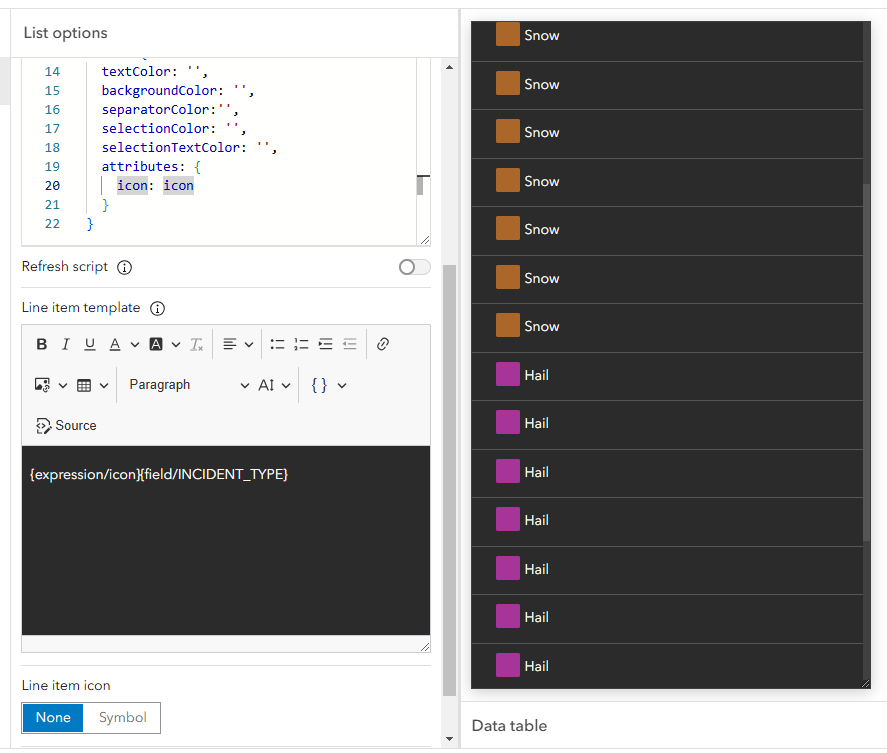
Task: Insert a hyperlink
Action: click(382, 343)
